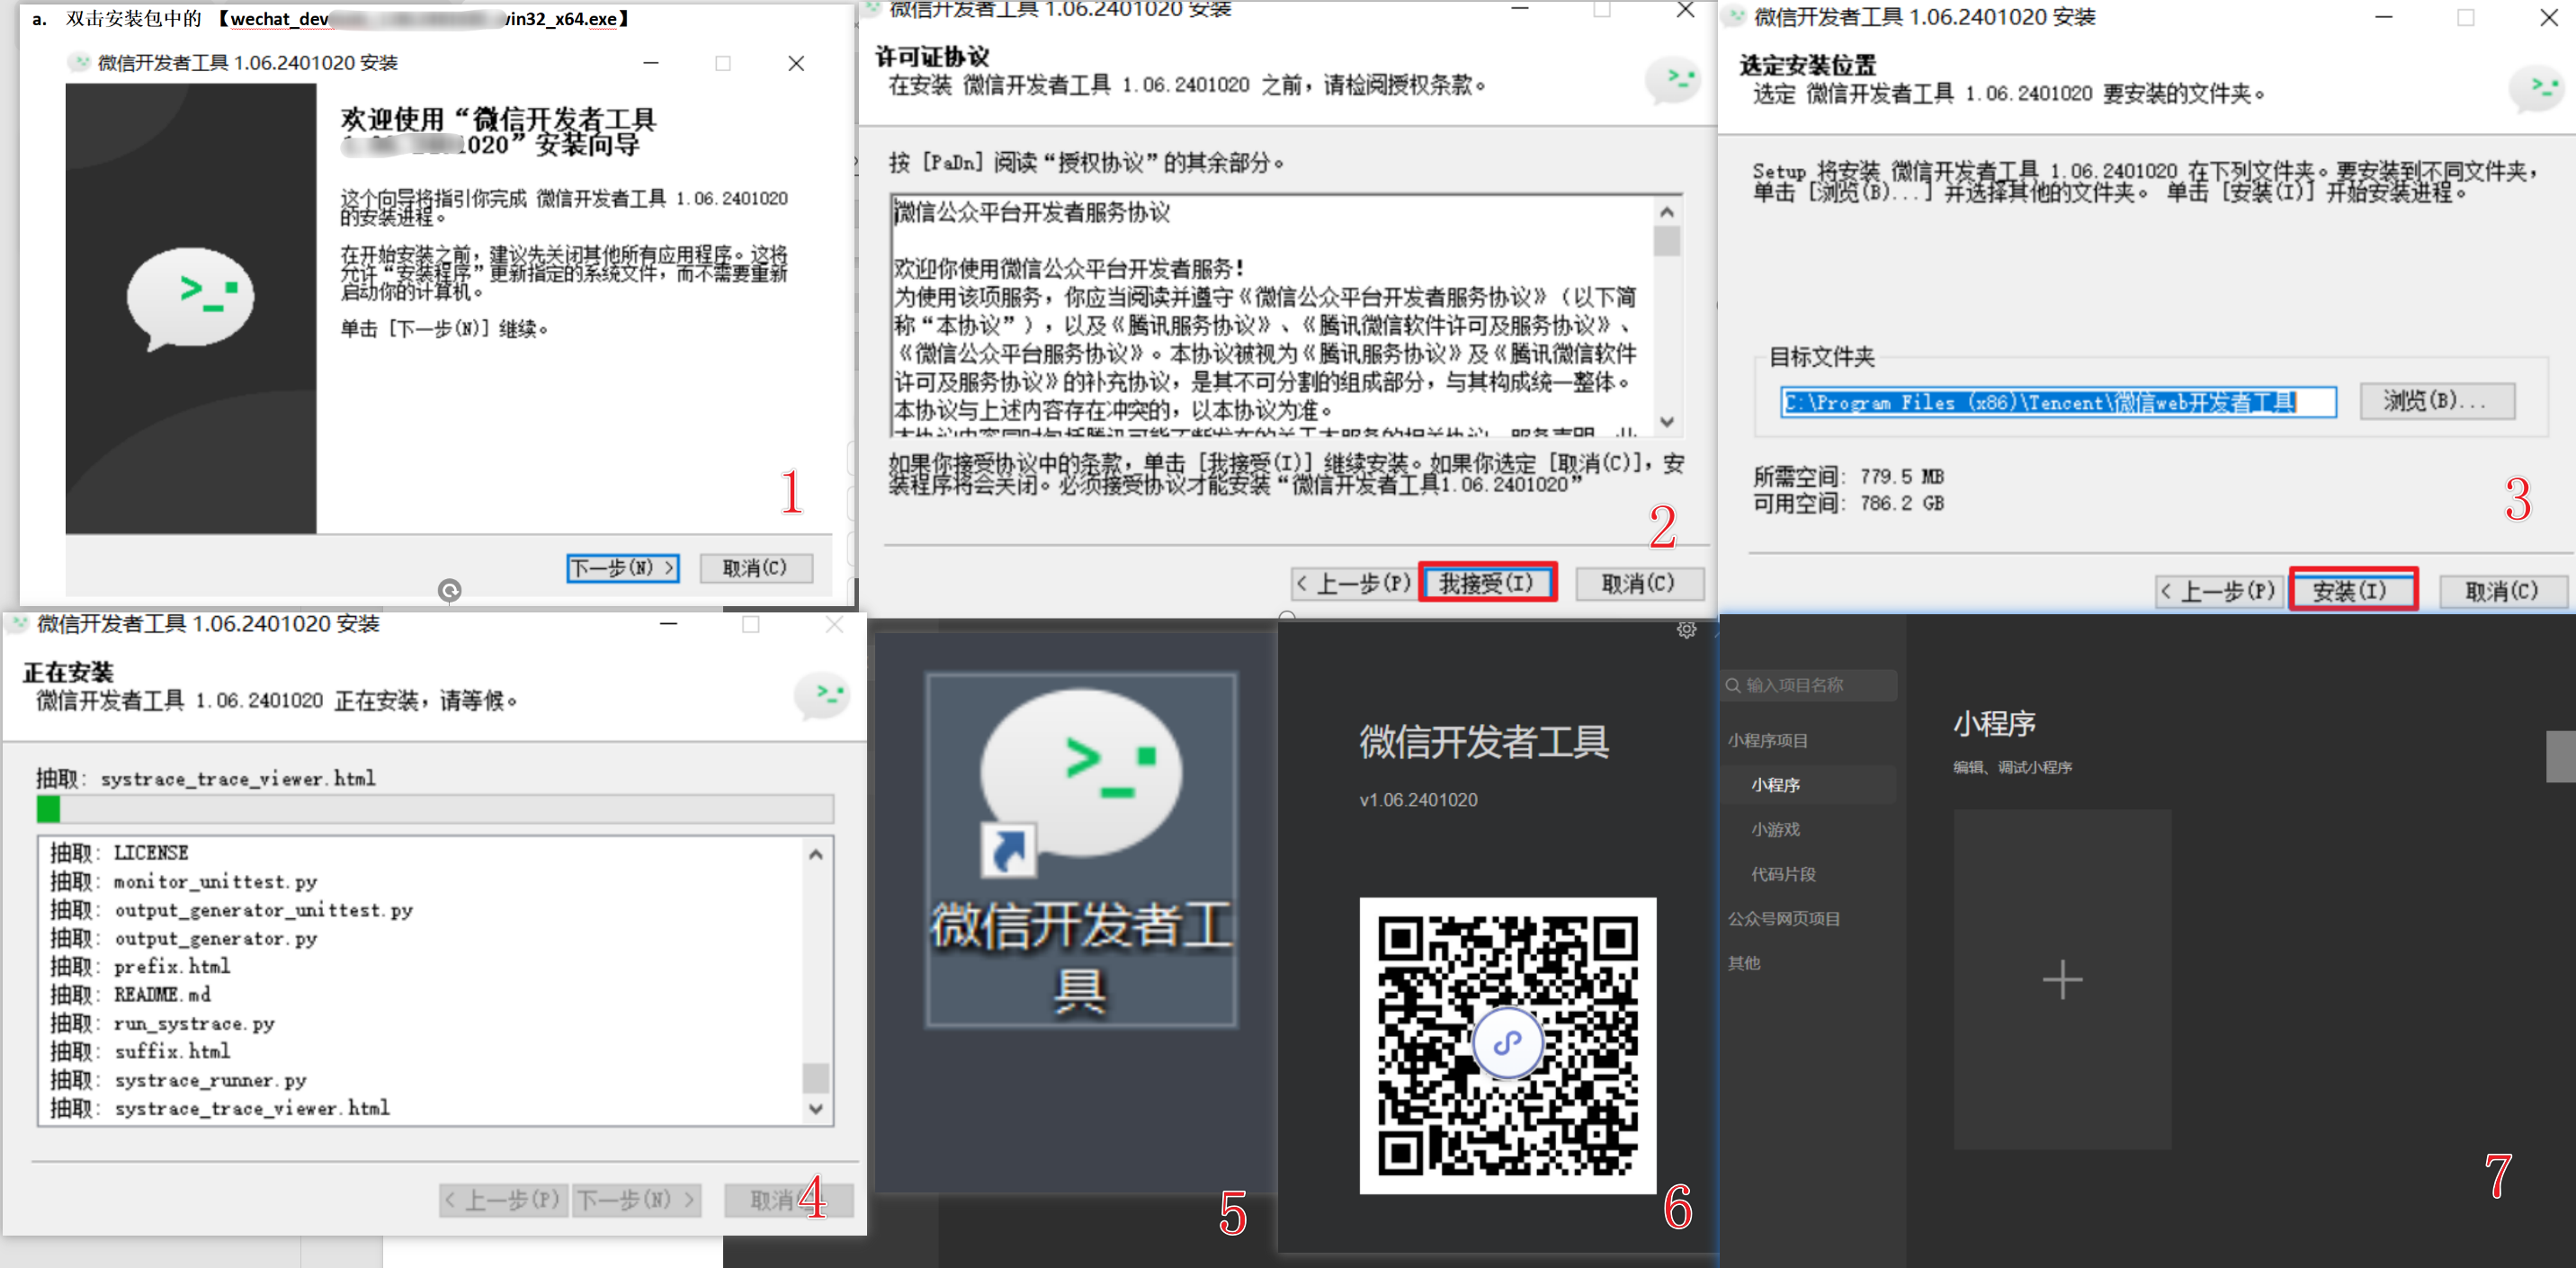Image resolution: width=2576 pixels, height=1268 pixels.
Task: Click the greyed 上一步(P) in the installing window
Action: coord(503,1199)
